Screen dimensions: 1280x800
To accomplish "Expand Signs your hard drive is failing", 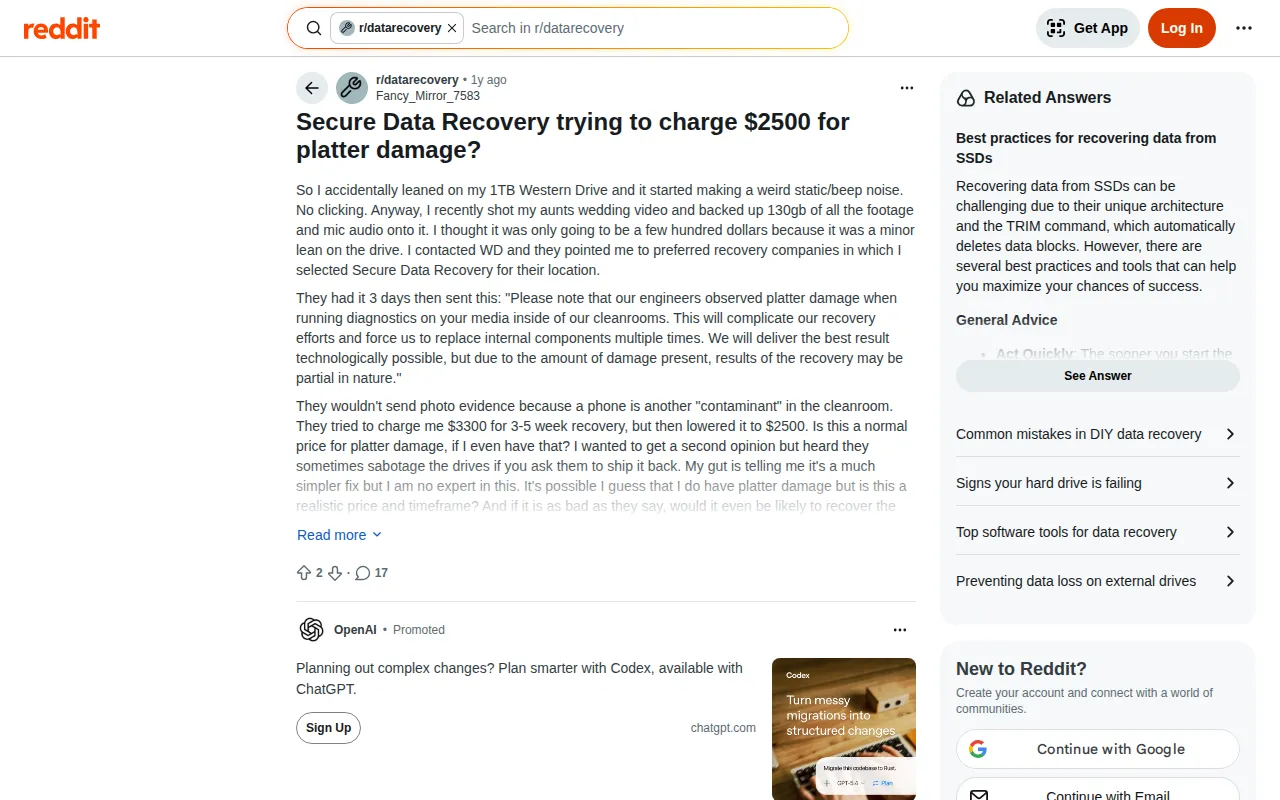I will coord(1097,483).
